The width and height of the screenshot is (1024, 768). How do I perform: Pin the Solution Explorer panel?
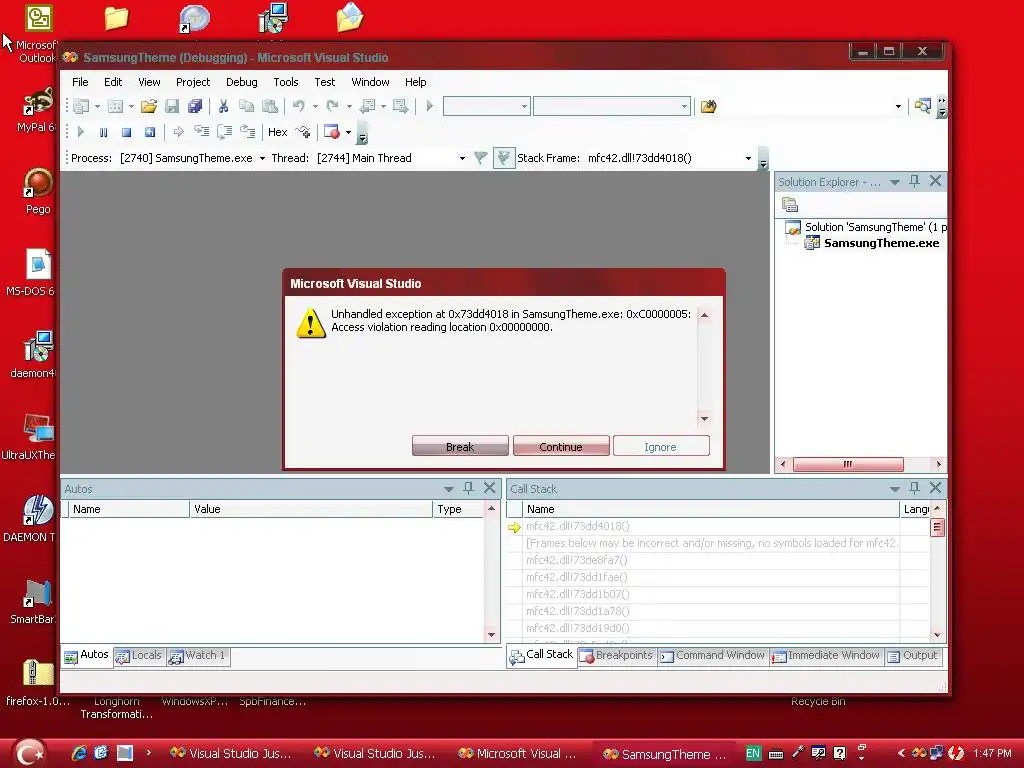tap(914, 181)
